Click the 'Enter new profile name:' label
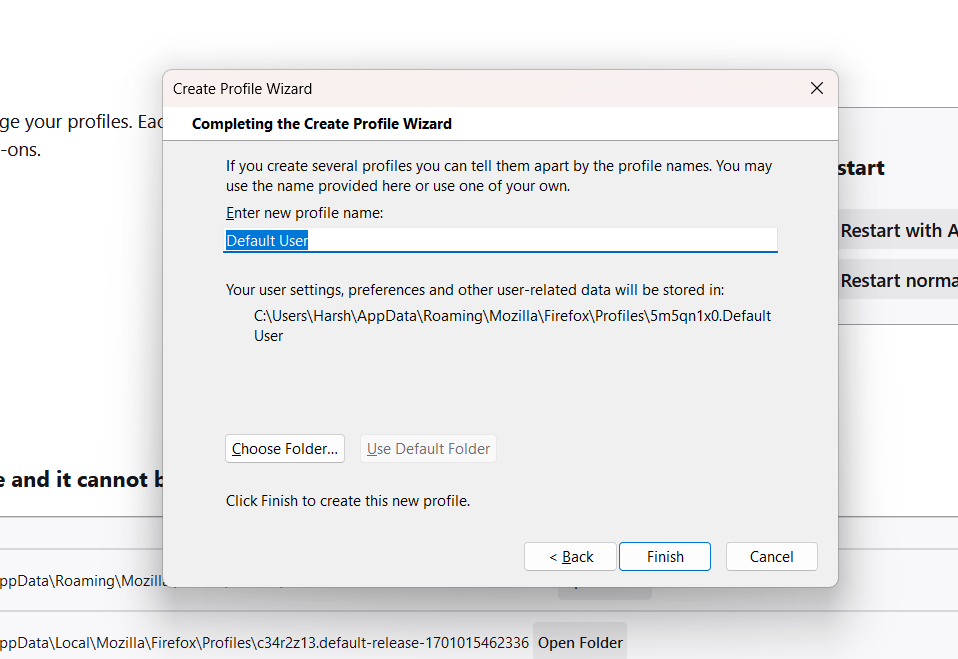Viewport: 958px width, 659px height. tap(305, 213)
